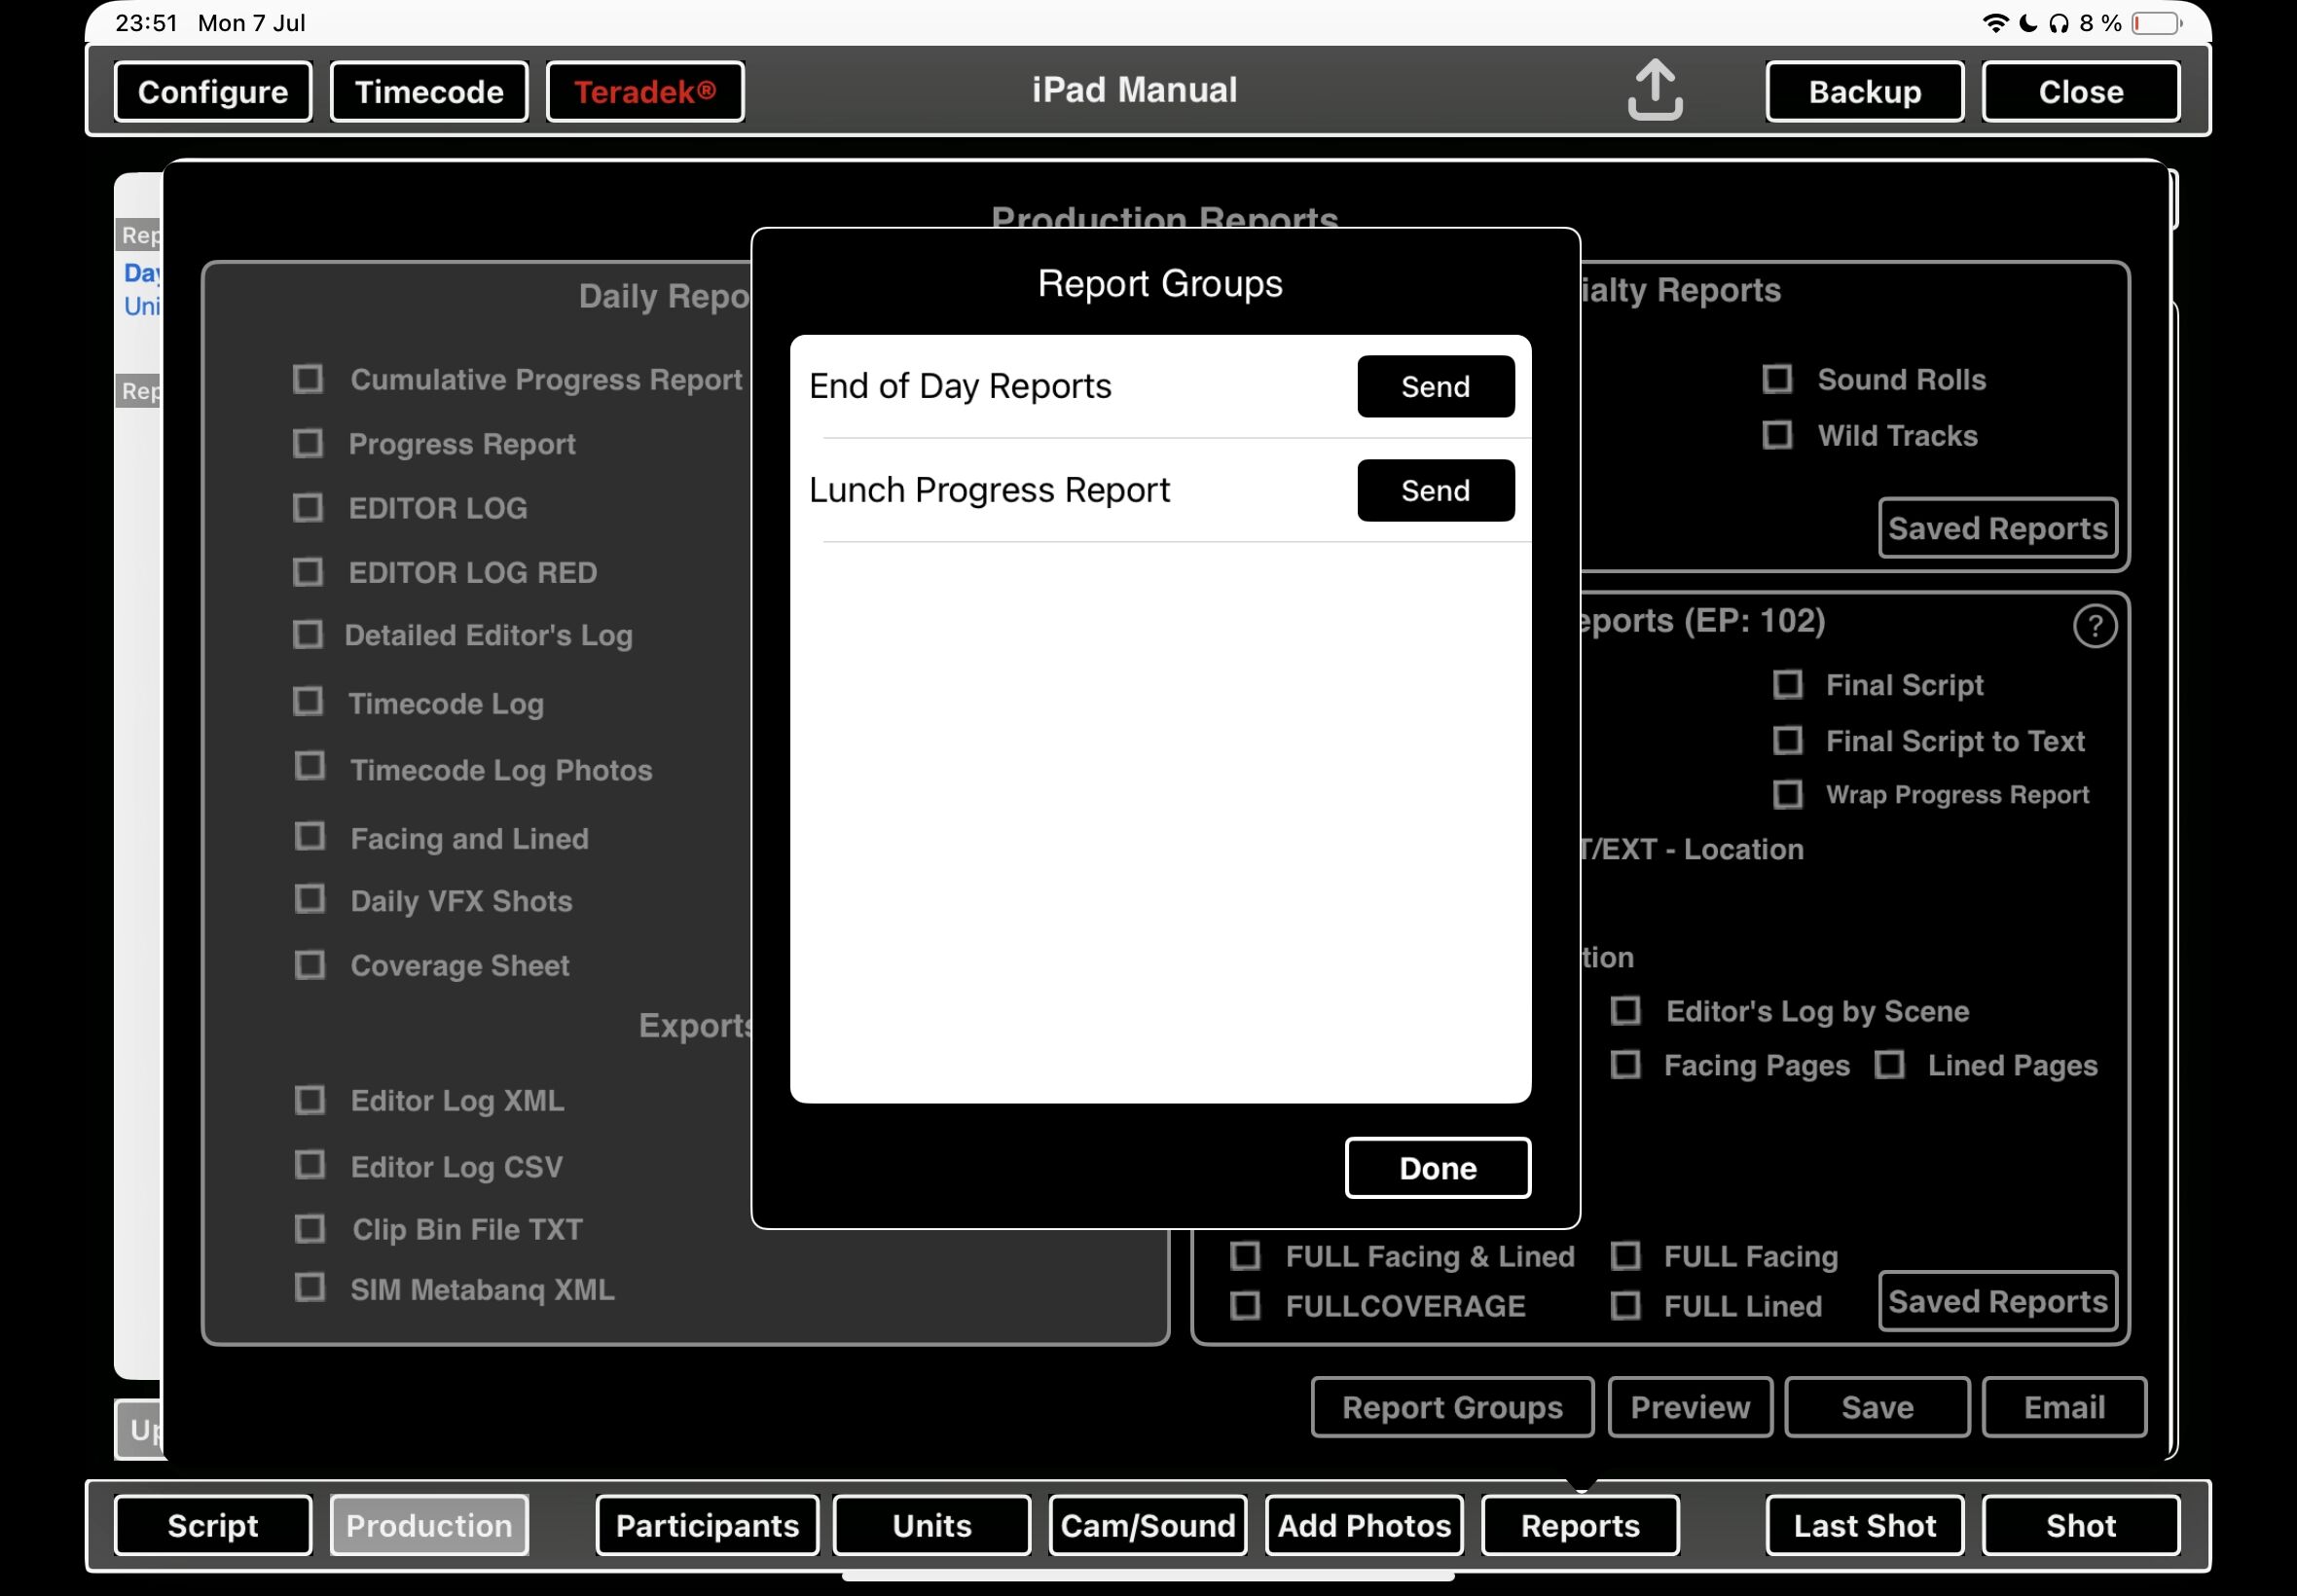Toggle the Editor Log XML export checkbox
2297x1596 pixels.
coord(310,1100)
